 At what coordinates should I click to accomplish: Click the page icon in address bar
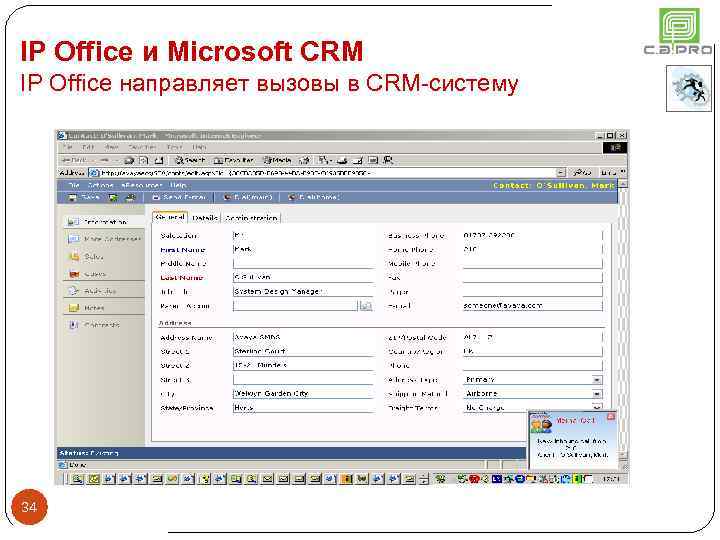[x=94, y=173]
